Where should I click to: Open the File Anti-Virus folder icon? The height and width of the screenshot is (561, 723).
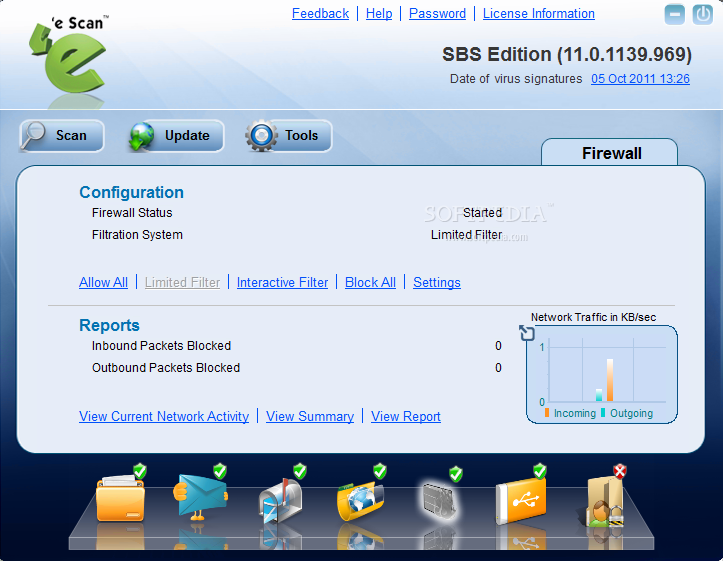click(x=120, y=499)
